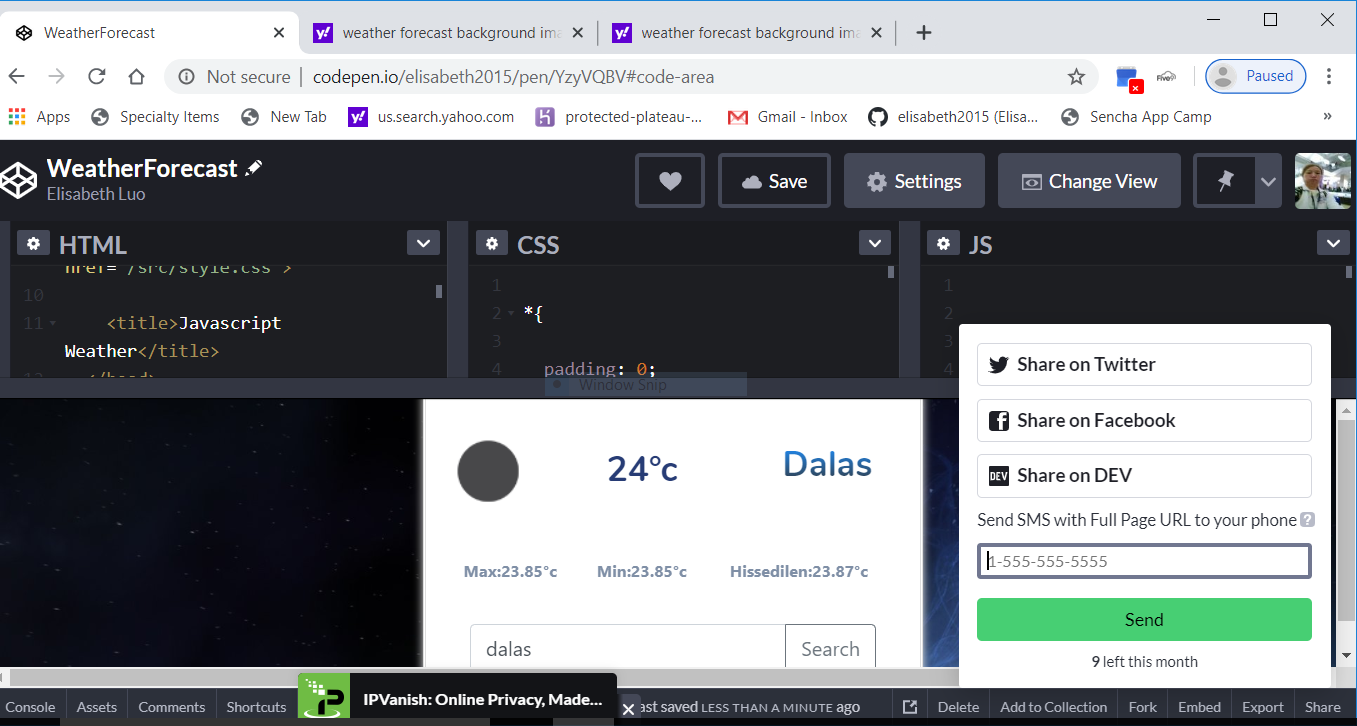Toggle the Share menu in footer
The height and width of the screenshot is (726, 1357).
coord(1323,707)
